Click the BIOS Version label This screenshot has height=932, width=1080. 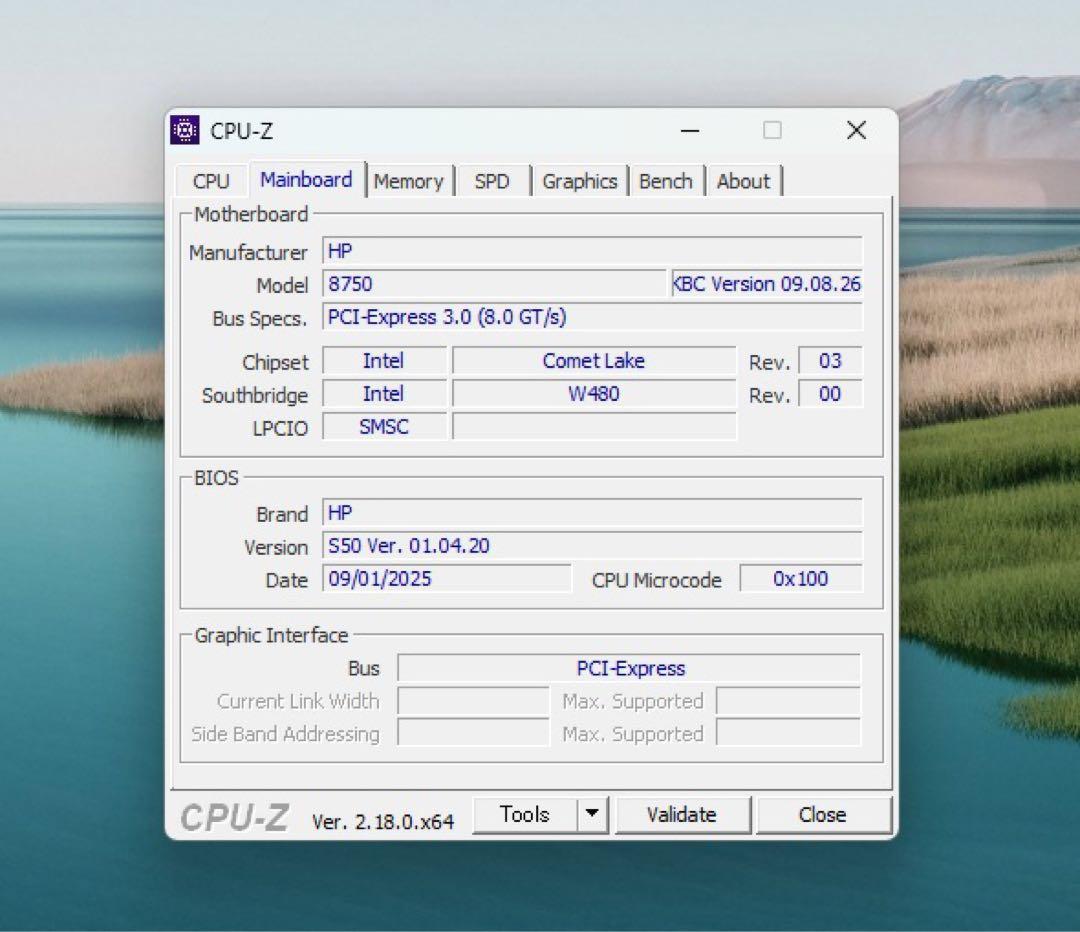(x=276, y=547)
